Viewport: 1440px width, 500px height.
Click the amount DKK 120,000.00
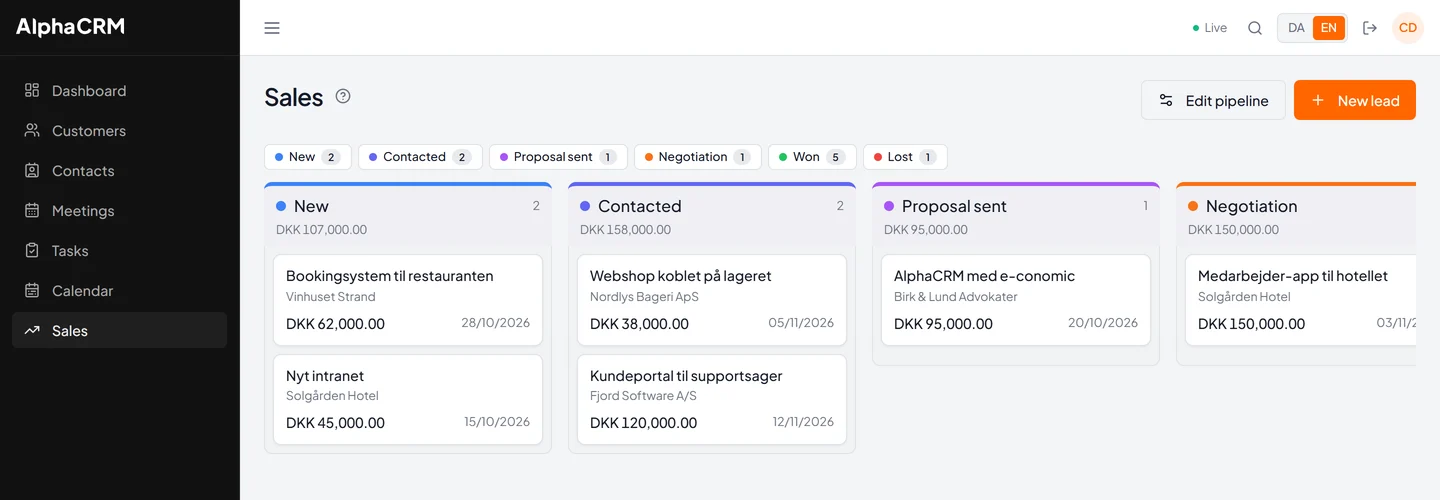tap(643, 423)
